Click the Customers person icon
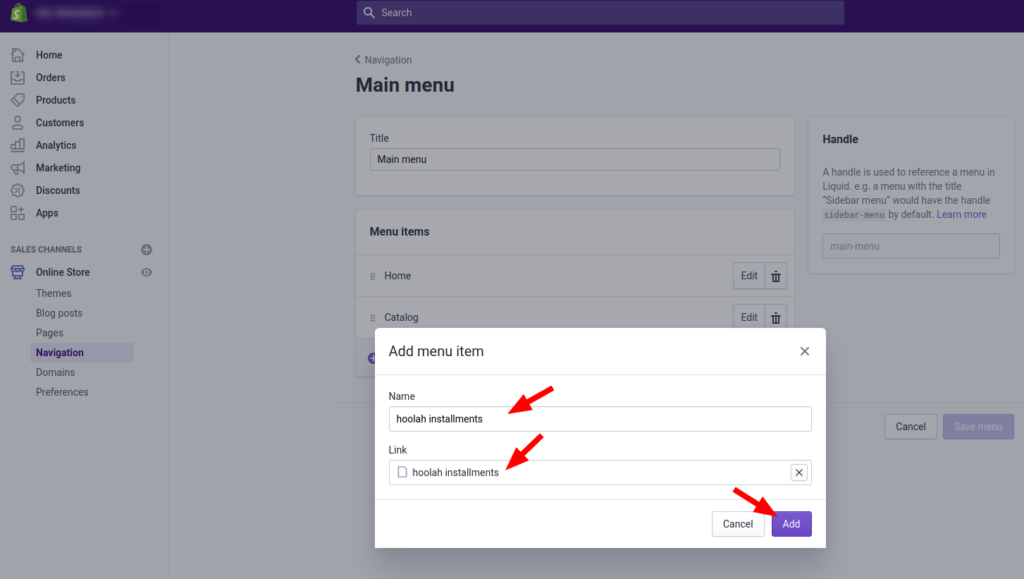Screen dimensions: 1024x579 point(18,123)
